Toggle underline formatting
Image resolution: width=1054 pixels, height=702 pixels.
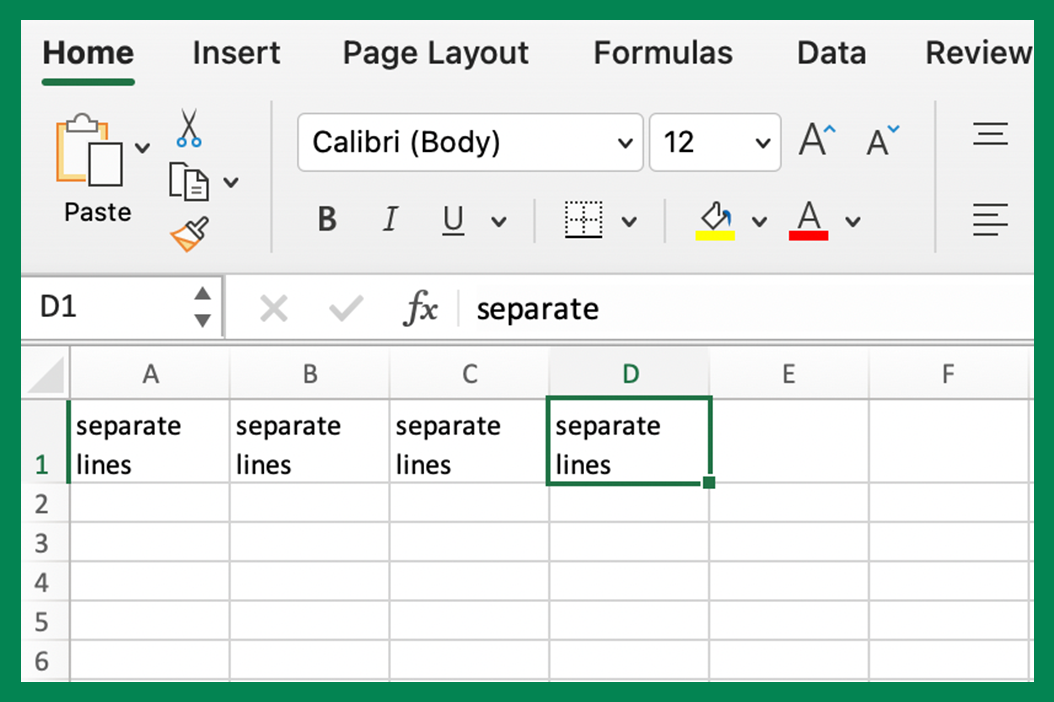coord(452,220)
